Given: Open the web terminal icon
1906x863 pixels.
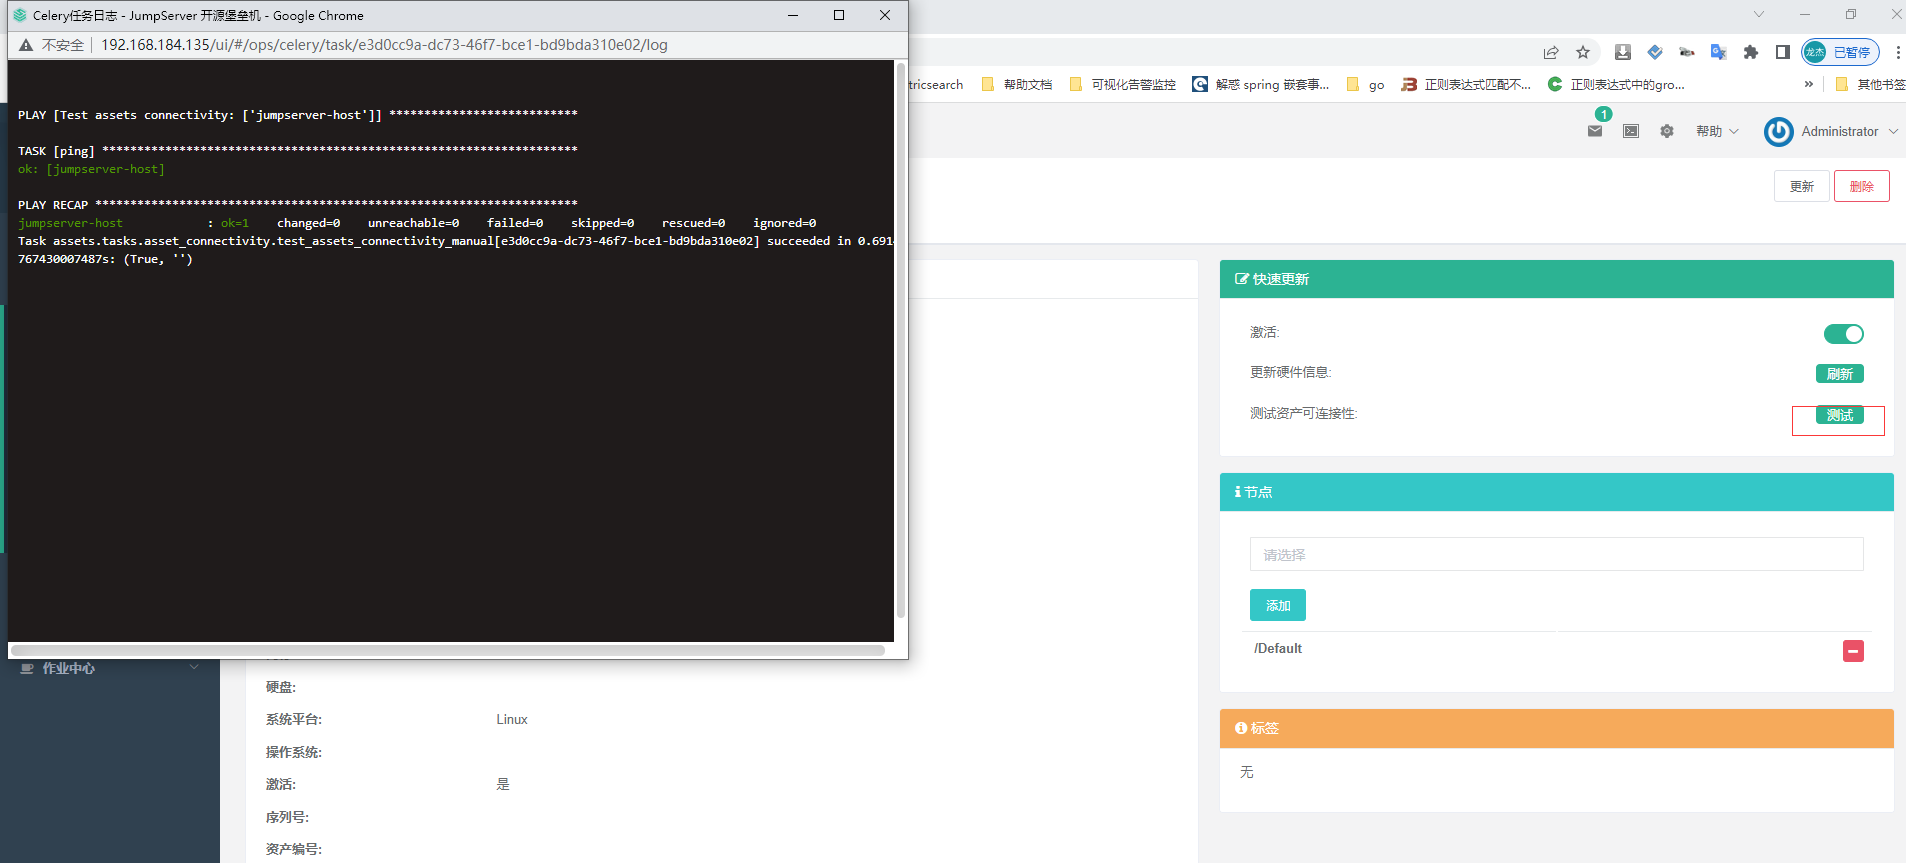Looking at the screenshot, I should click(x=1631, y=131).
